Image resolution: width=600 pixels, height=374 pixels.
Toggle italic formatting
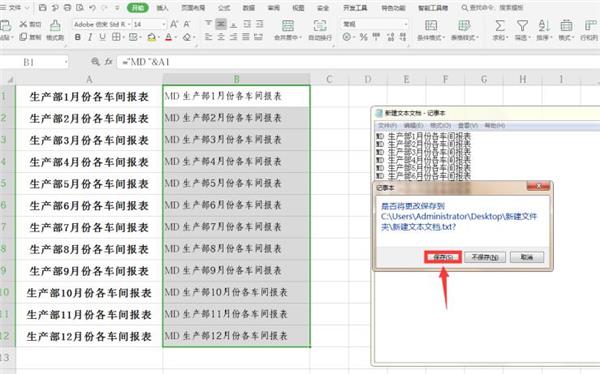[x=90, y=37]
